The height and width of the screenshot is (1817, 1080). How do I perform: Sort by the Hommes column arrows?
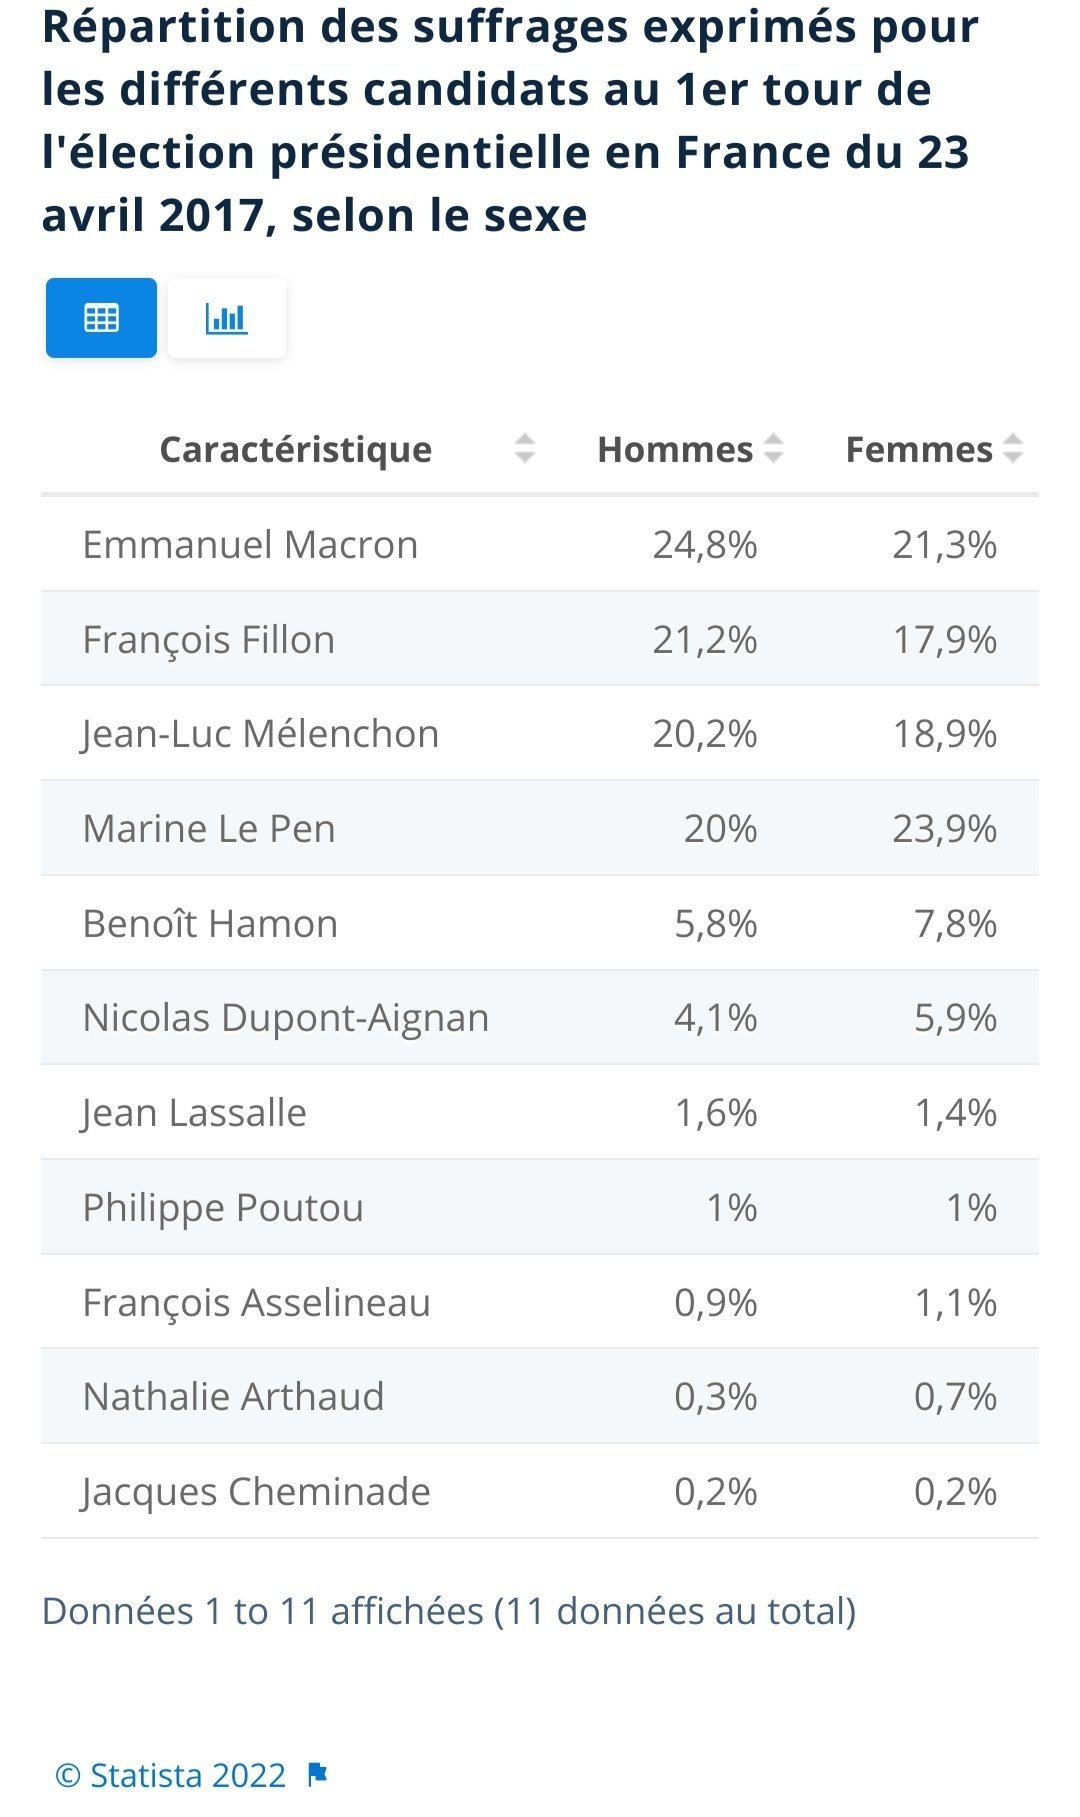point(773,448)
